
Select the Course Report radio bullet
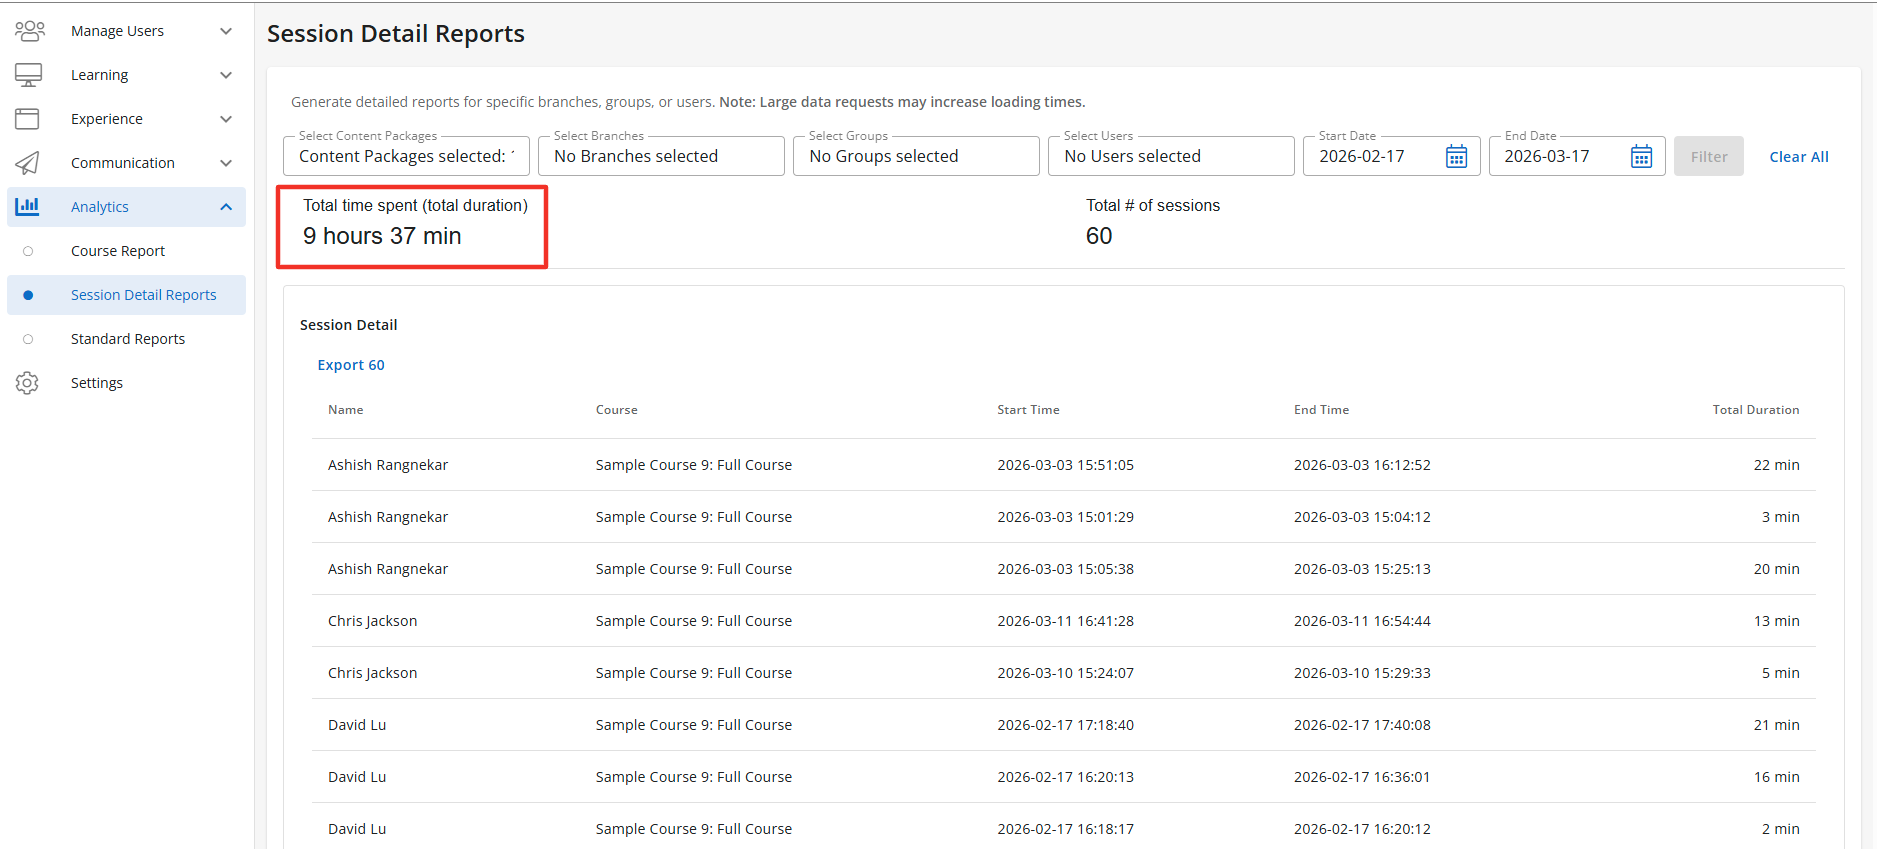click(28, 251)
